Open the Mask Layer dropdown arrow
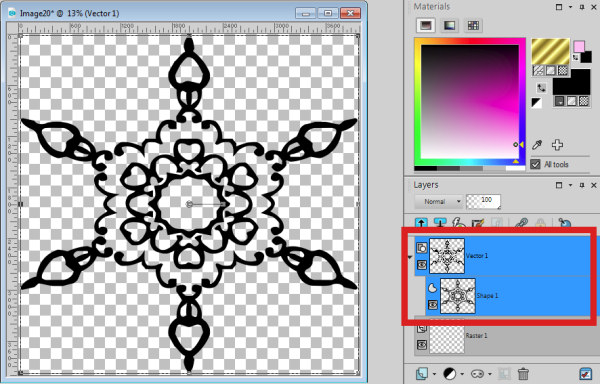Image resolution: width=600 pixels, height=384 pixels. point(490,374)
